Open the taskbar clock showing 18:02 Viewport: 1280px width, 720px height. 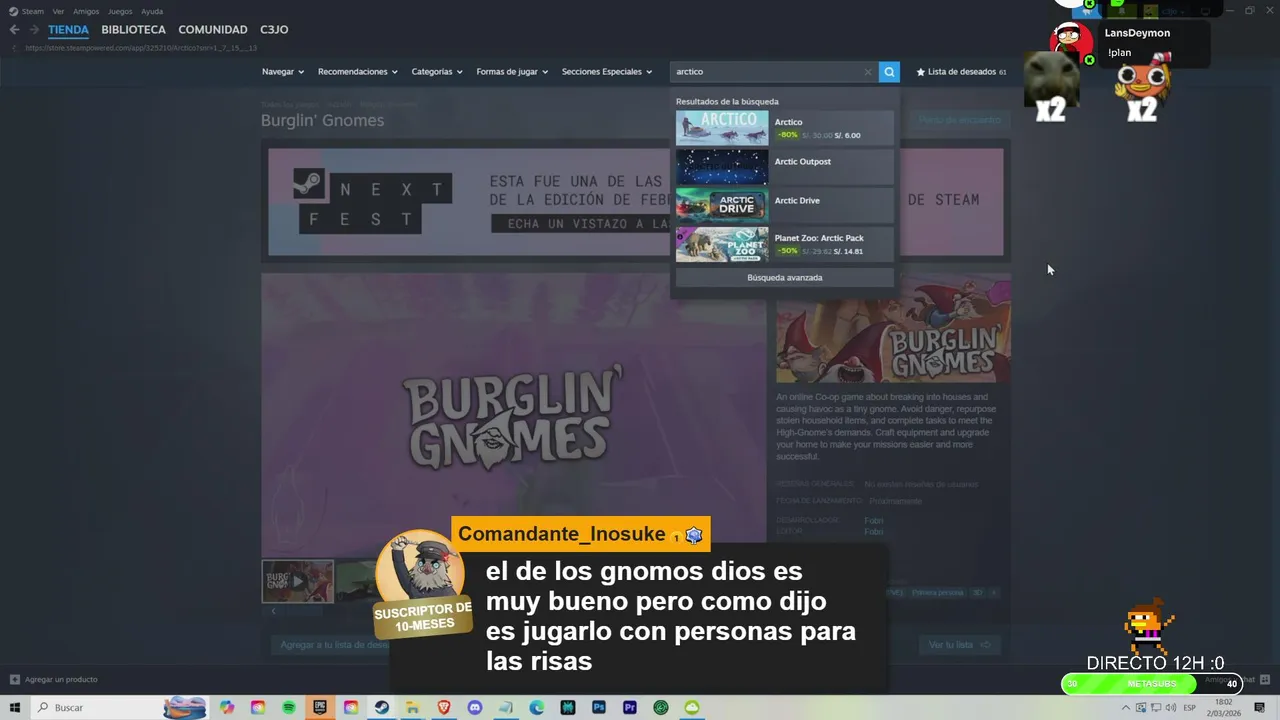tap(1224, 708)
